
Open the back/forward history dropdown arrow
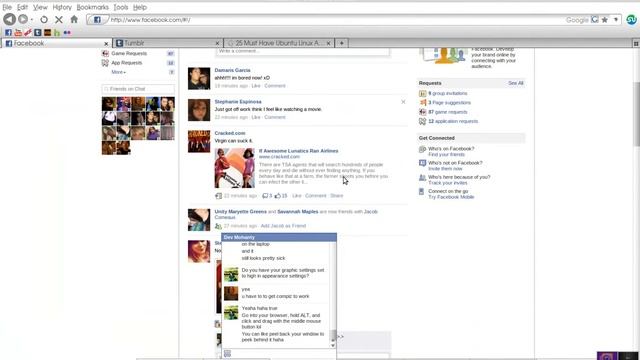pyautogui.click(x=32, y=20)
